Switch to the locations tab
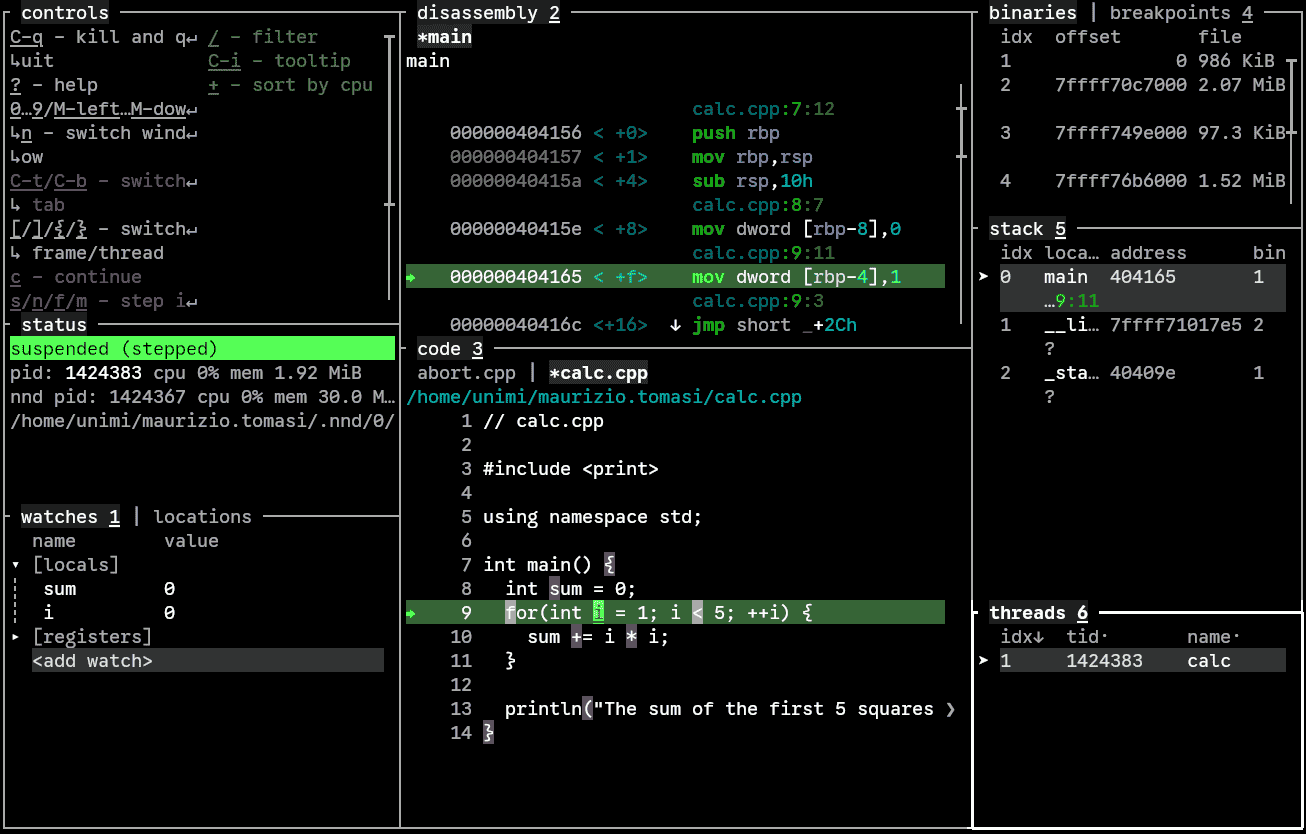The width and height of the screenshot is (1306, 834). click(x=202, y=517)
